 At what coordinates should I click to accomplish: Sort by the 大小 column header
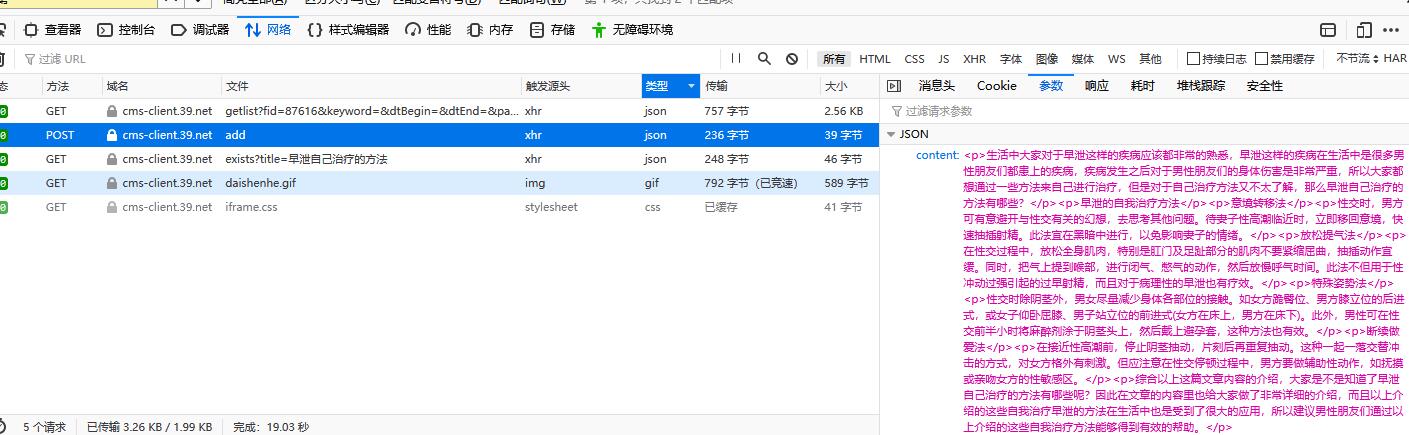click(849, 86)
